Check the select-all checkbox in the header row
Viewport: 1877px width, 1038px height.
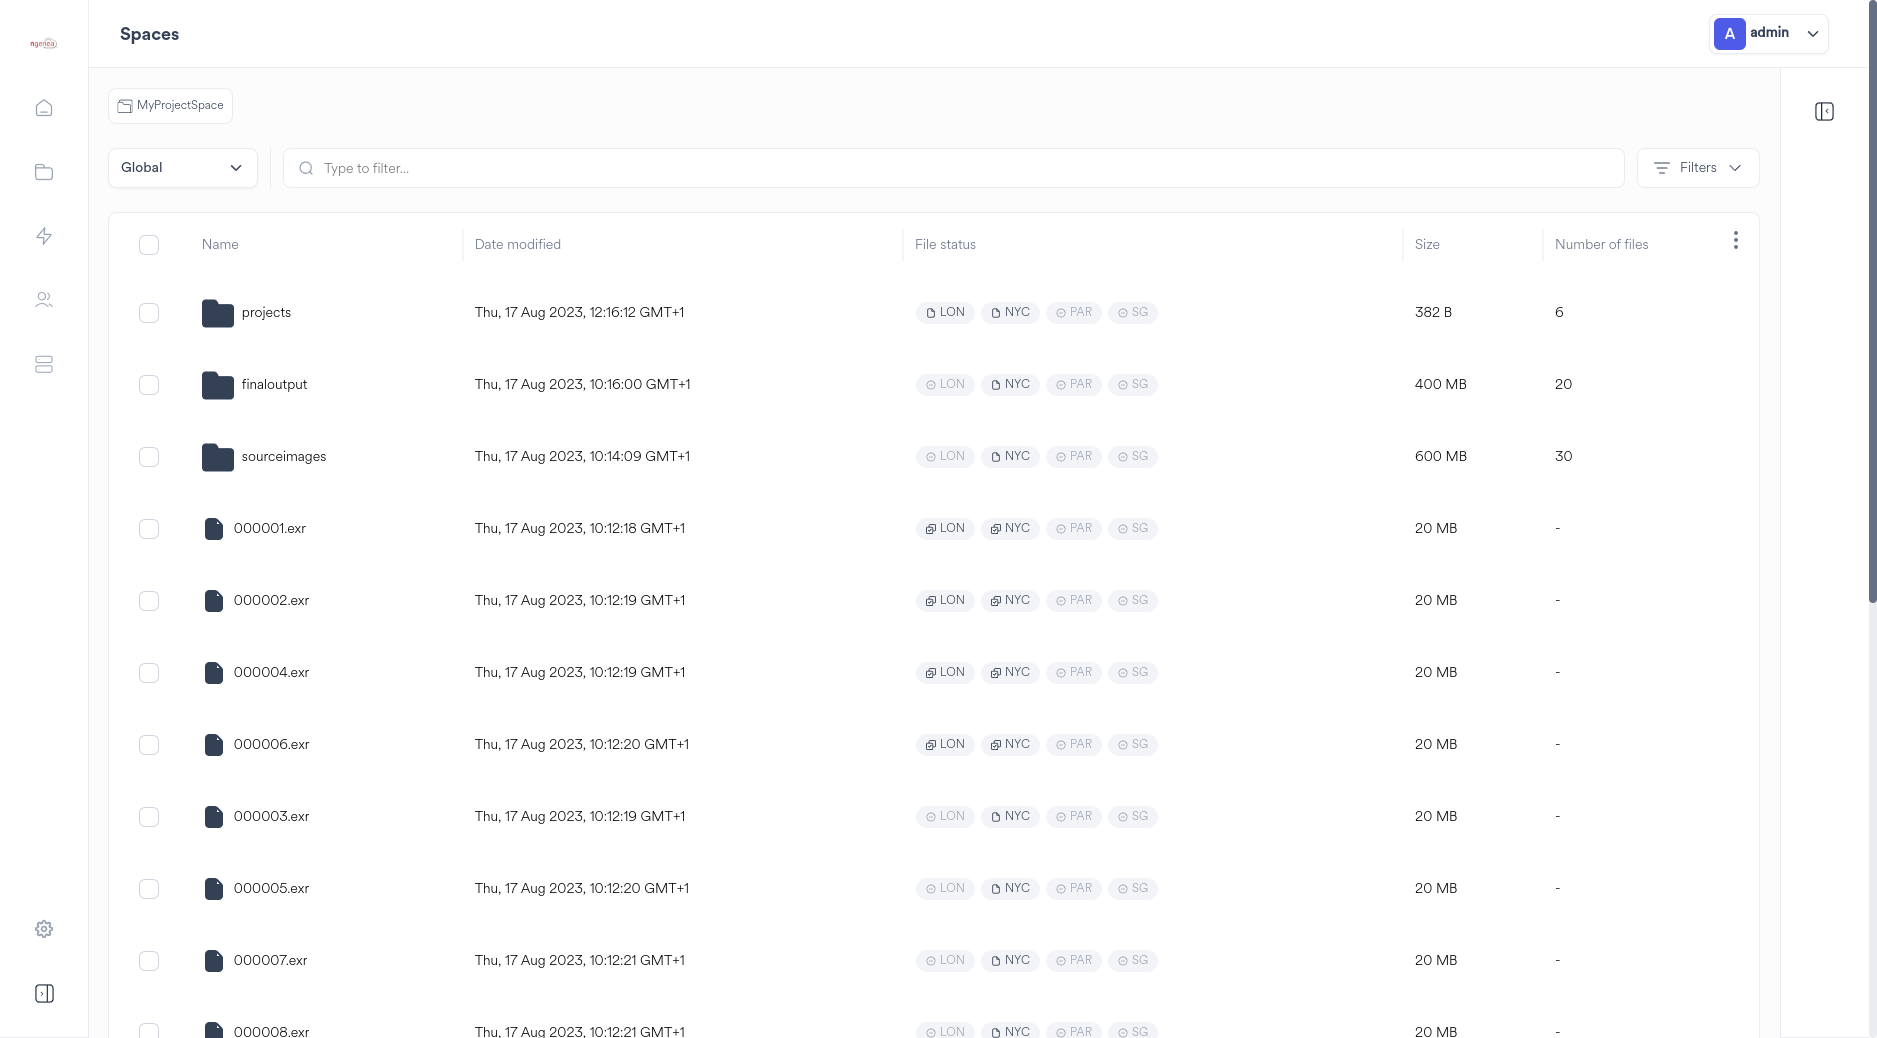tap(149, 244)
